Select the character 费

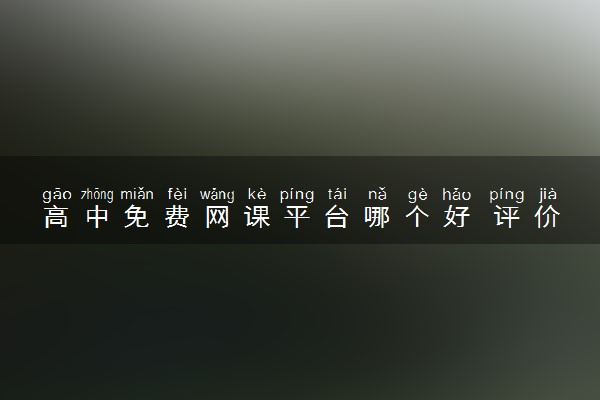[x=177, y=217]
